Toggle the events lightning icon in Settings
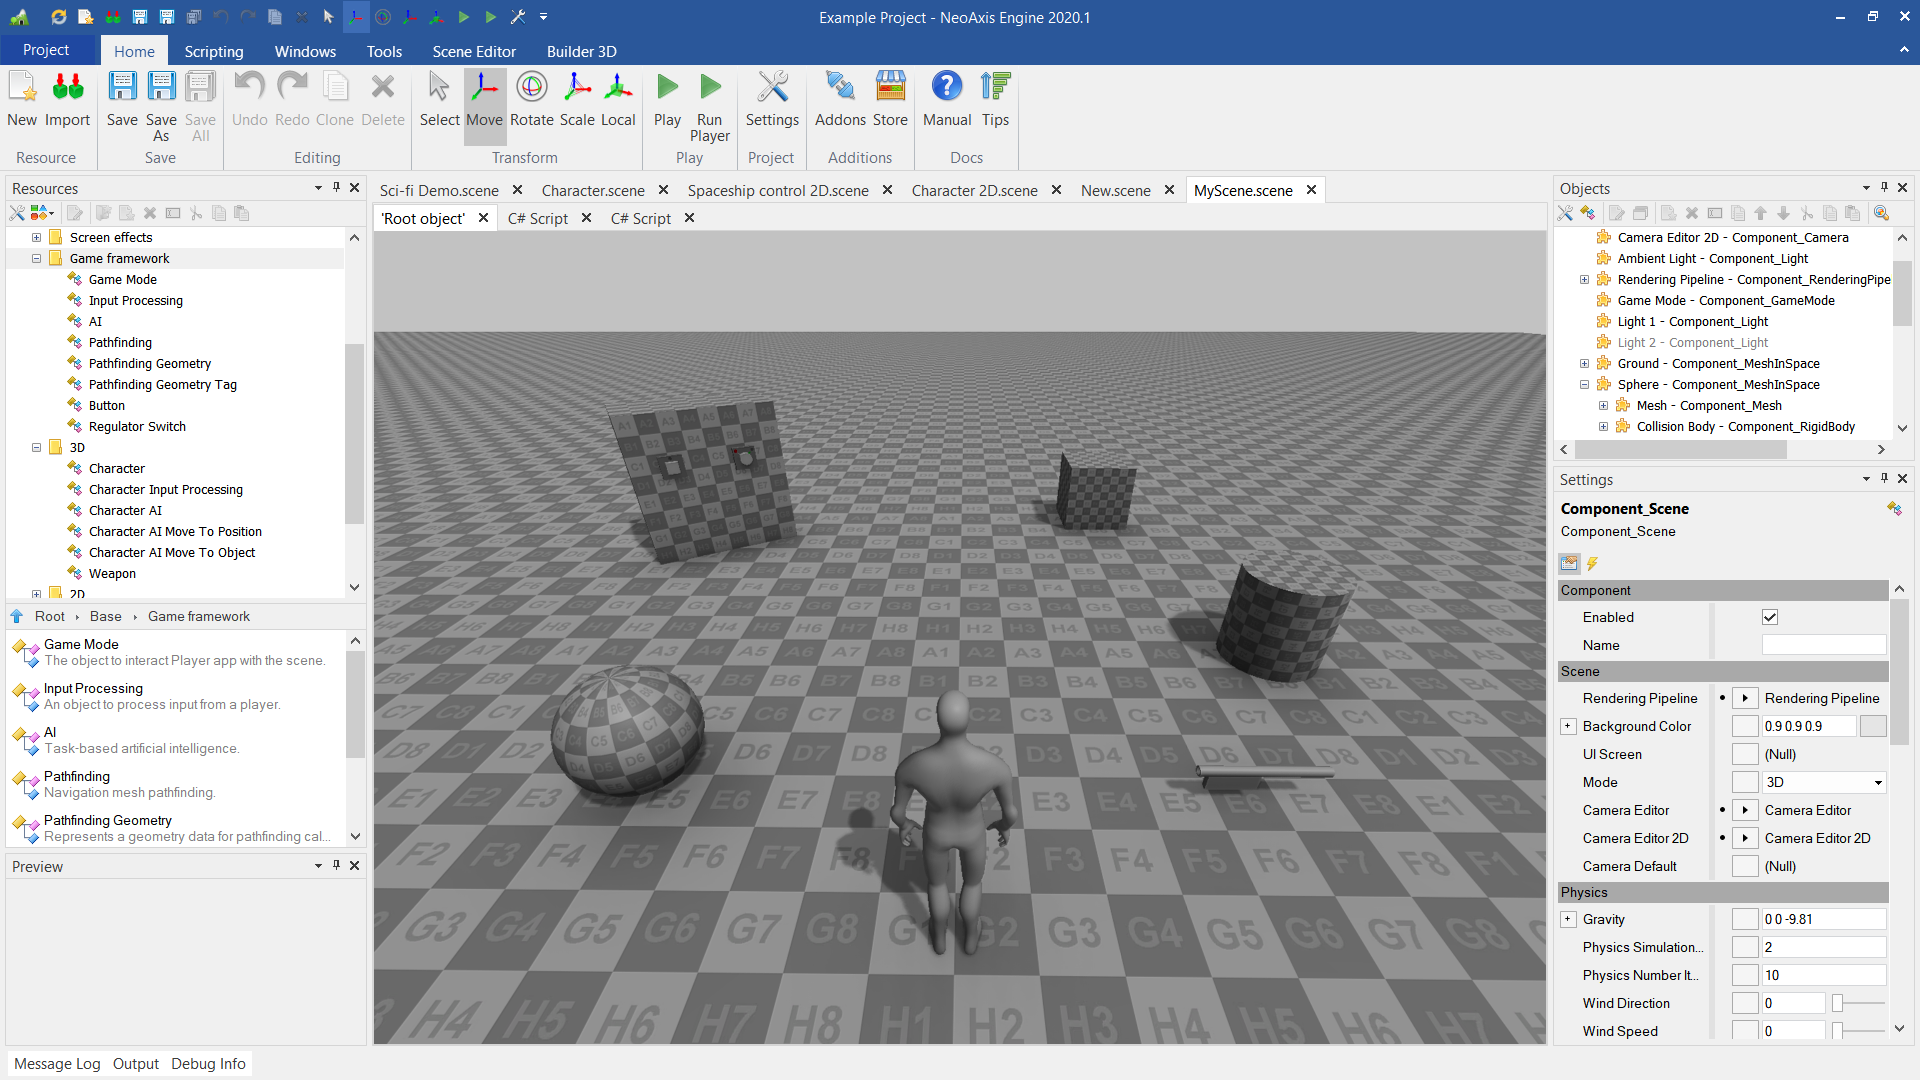Image resolution: width=1920 pixels, height=1080 pixels. tap(1592, 563)
